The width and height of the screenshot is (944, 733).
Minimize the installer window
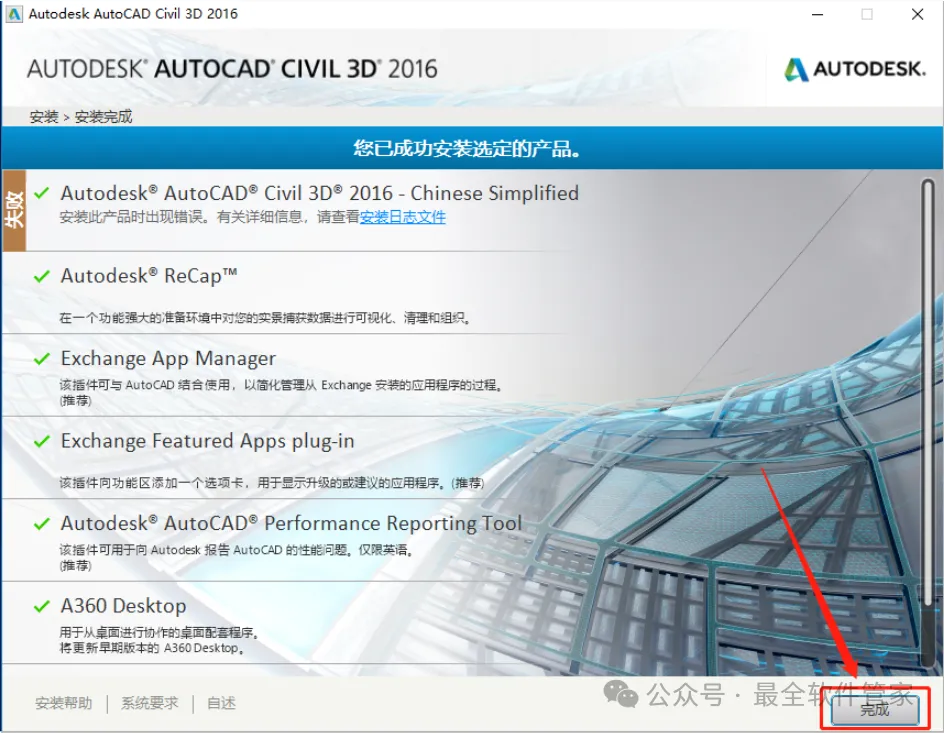pyautogui.click(x=817, y=14)
